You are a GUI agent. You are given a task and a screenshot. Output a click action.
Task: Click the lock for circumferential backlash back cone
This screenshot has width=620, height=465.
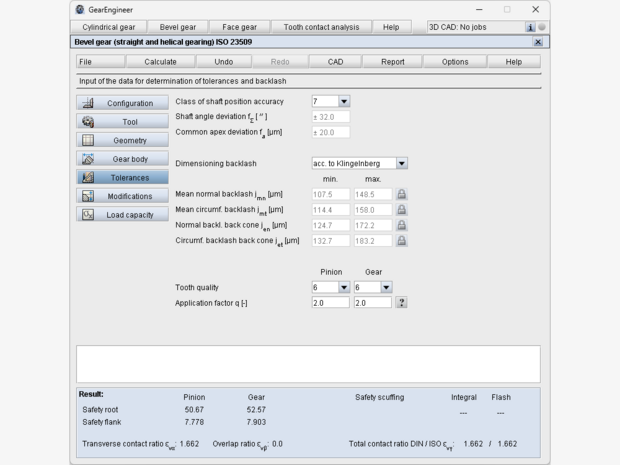pos(402,241)
